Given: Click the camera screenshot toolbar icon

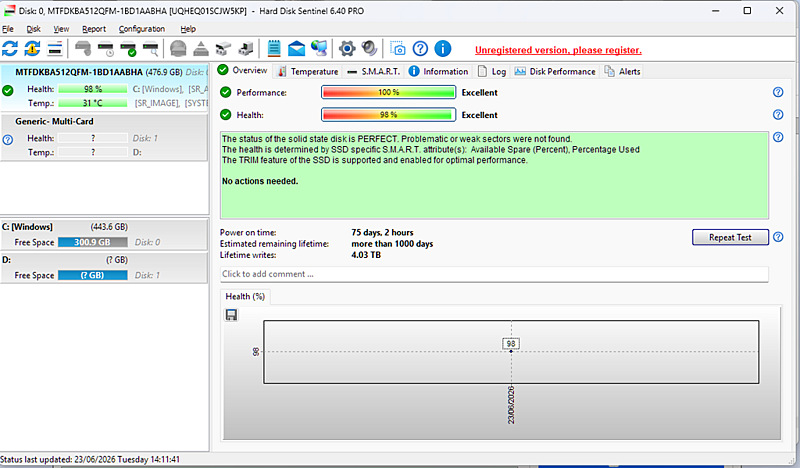Looking at the screenshot, I should click(x=397, y=49).
